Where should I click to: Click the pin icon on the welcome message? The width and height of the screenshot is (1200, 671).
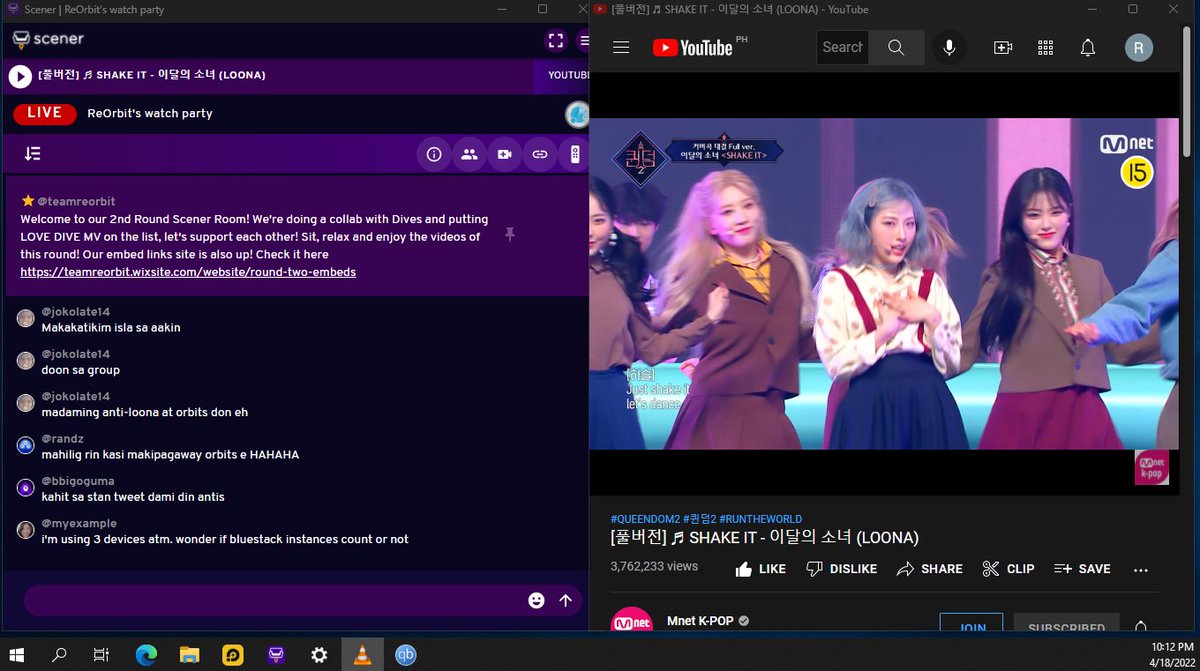[509, 234]
